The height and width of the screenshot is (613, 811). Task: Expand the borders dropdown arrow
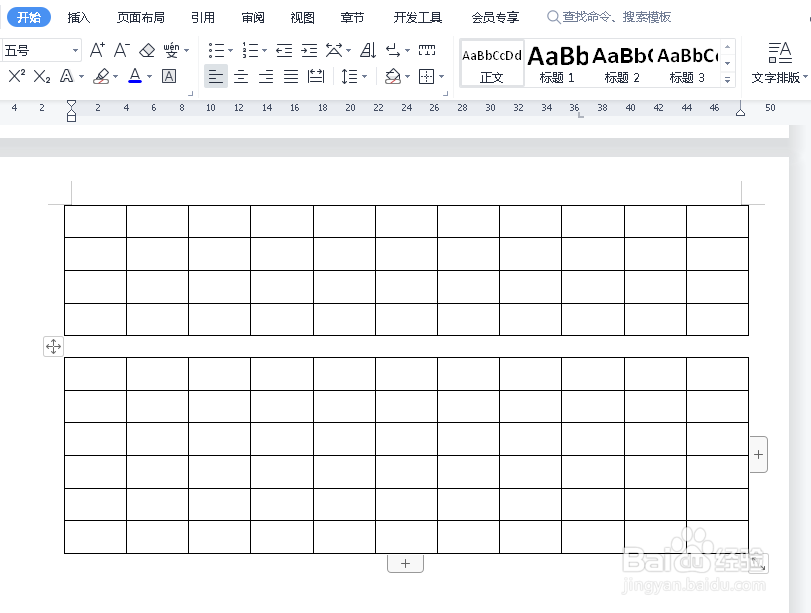click(x=442, y=77)
